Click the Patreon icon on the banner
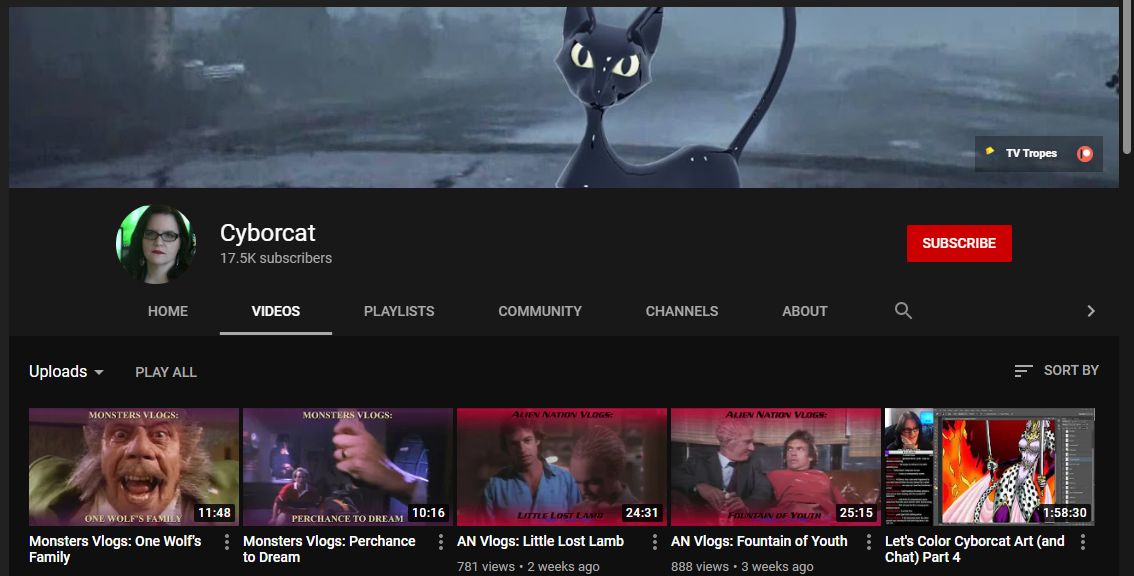Image resolution: width=1134 pixels, height=576 pixels. pyautogui.click(x=1084, y=153)
